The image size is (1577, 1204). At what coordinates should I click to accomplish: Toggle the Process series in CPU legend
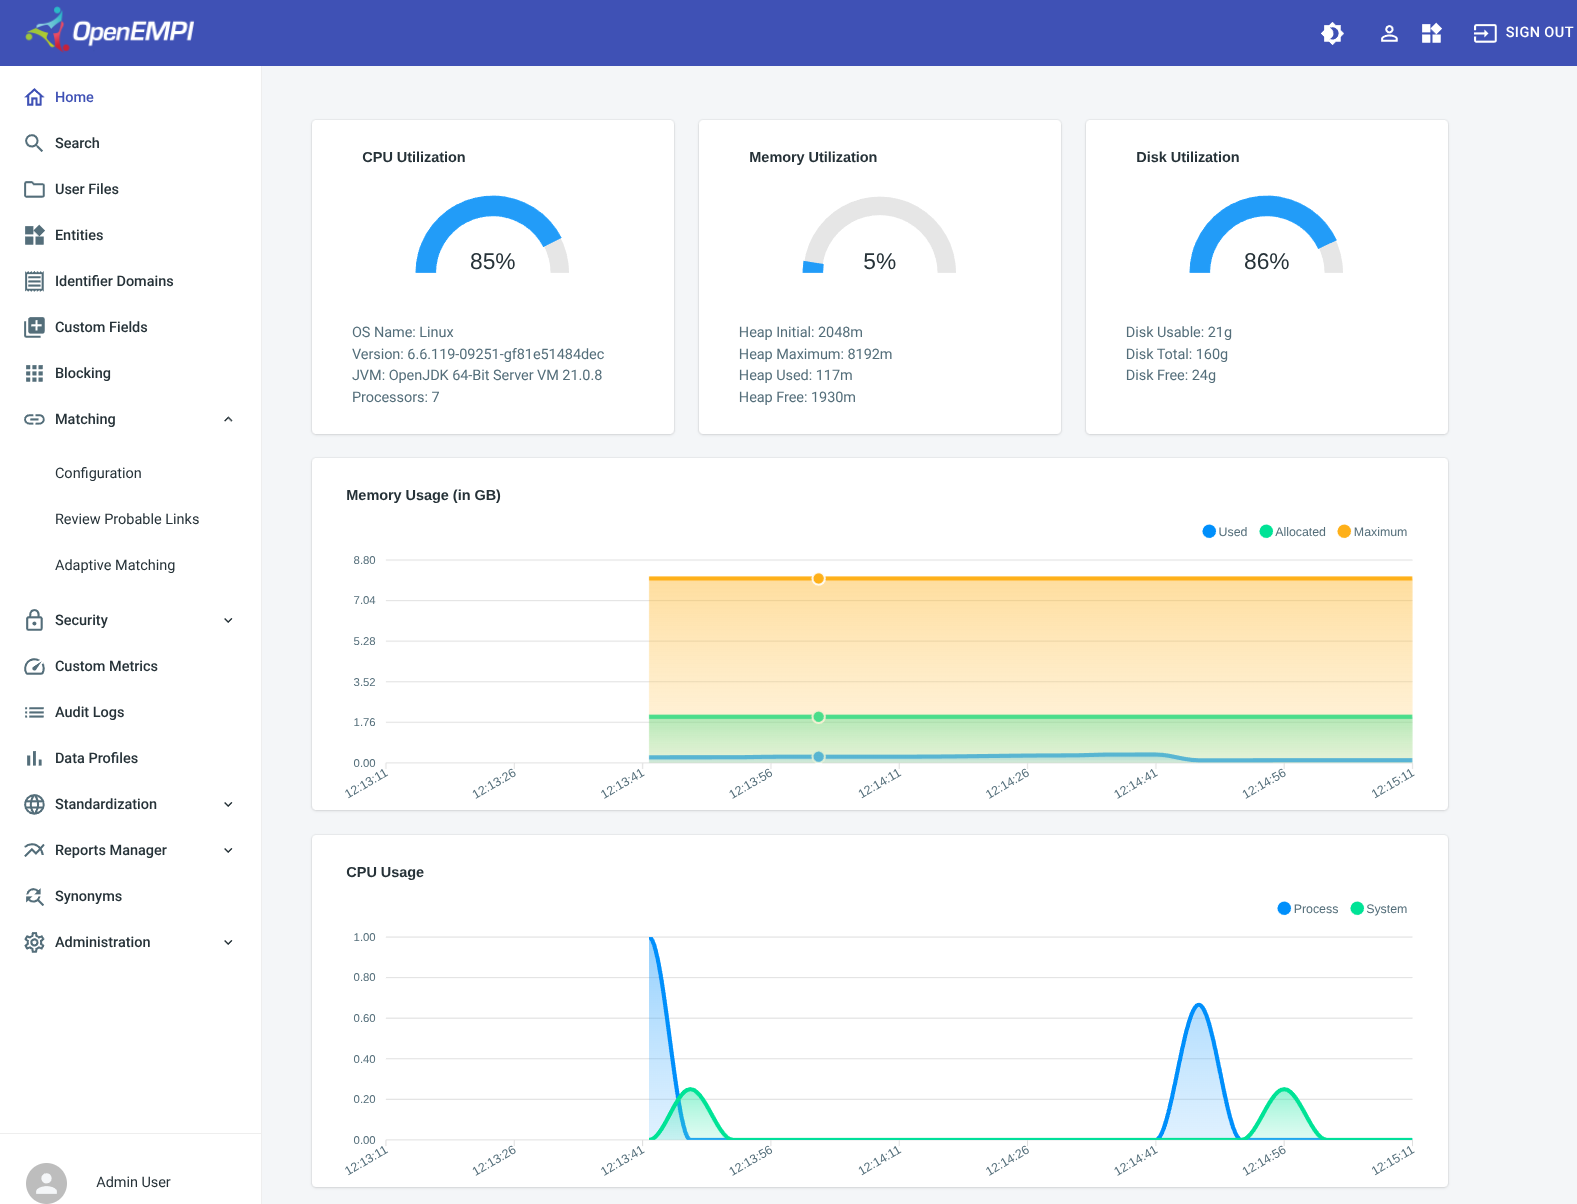click(1308, 909)
